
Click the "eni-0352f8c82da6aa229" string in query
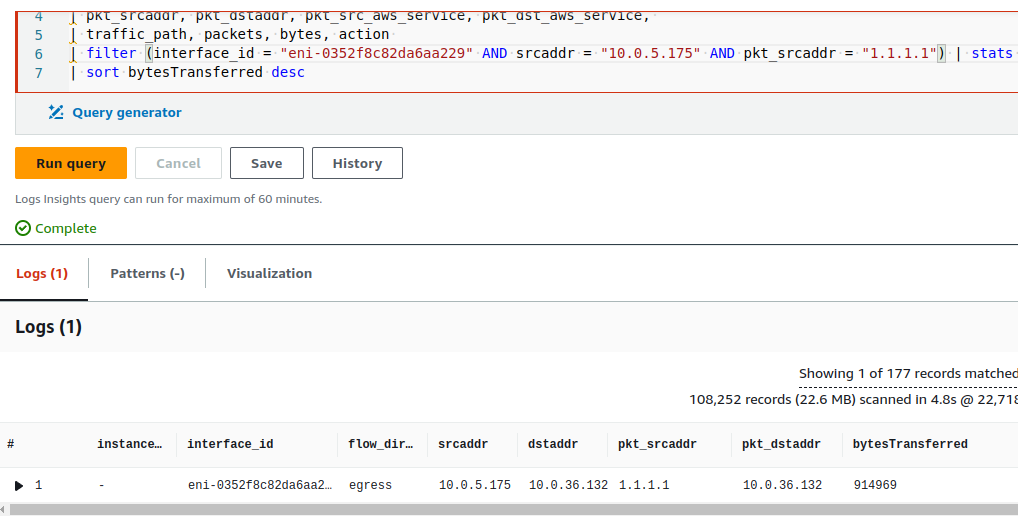point(376,53)
